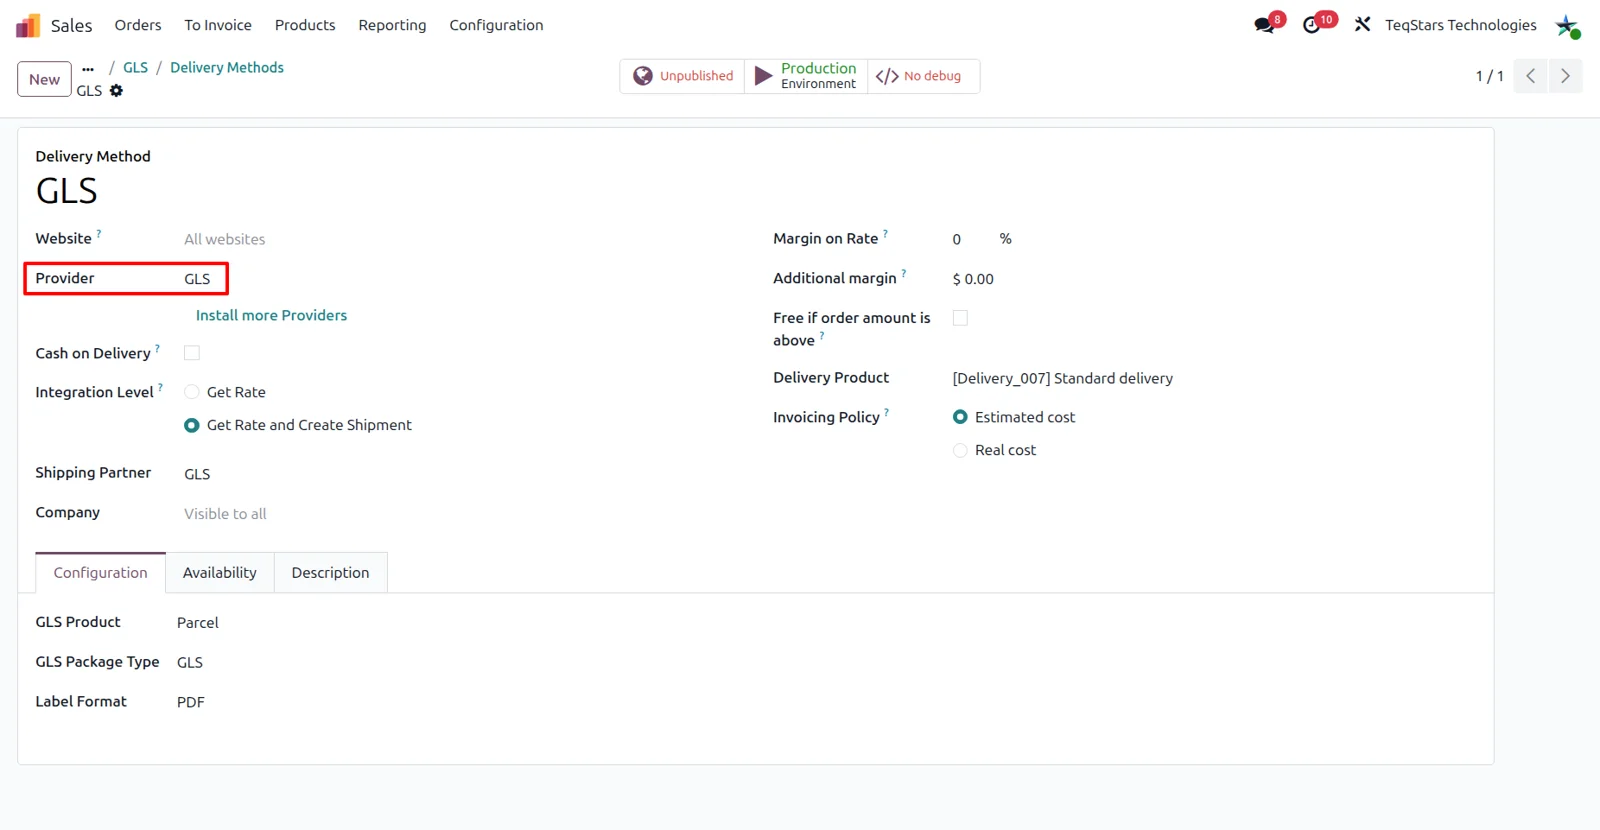Toggle the Unpublished website status button
Screen dimensions: 1600x830
coord(683,76)
